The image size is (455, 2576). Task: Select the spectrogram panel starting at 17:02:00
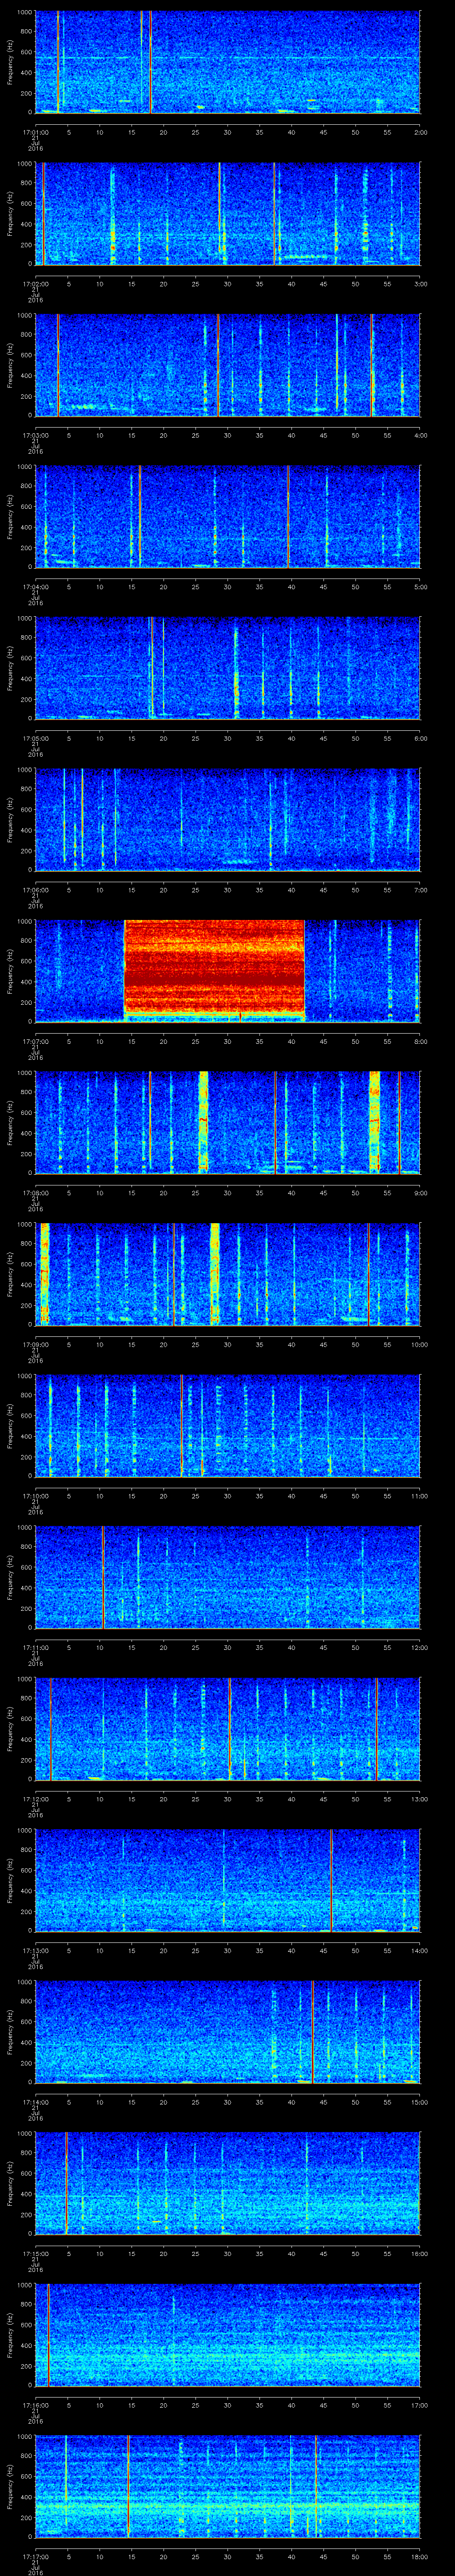(227, 213)
